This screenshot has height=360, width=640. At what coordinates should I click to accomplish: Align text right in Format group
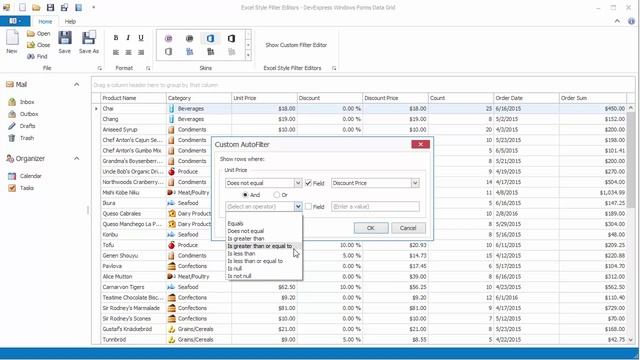[141, 52]
